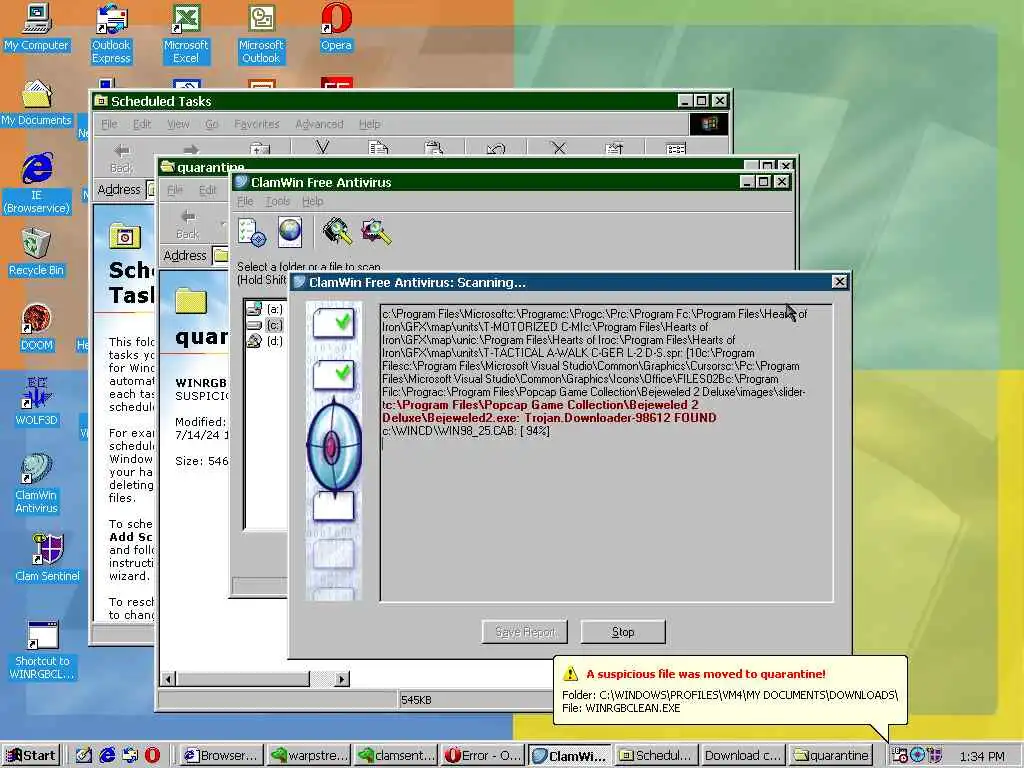Select the Microsoft Outlook desktop icon
The height and width of the screenshot is (768, 1024).
click(261, 34)
